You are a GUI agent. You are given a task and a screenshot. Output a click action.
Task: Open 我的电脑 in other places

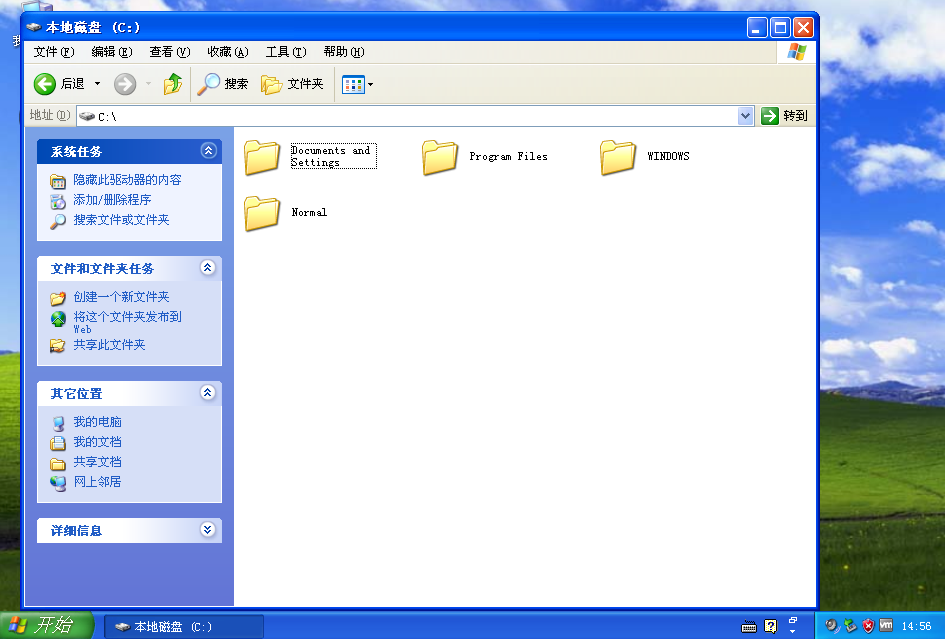tap(97, 422)
